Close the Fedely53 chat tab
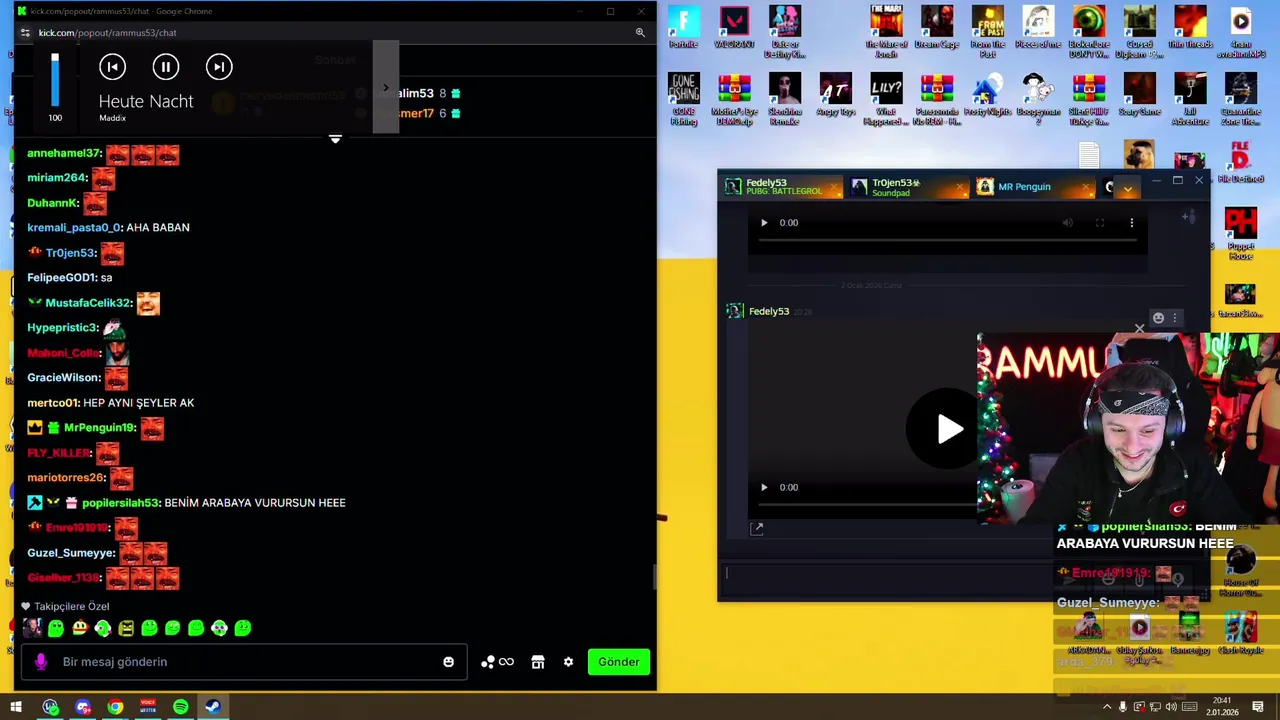1280x720 pixels. (x=833, y=187)
